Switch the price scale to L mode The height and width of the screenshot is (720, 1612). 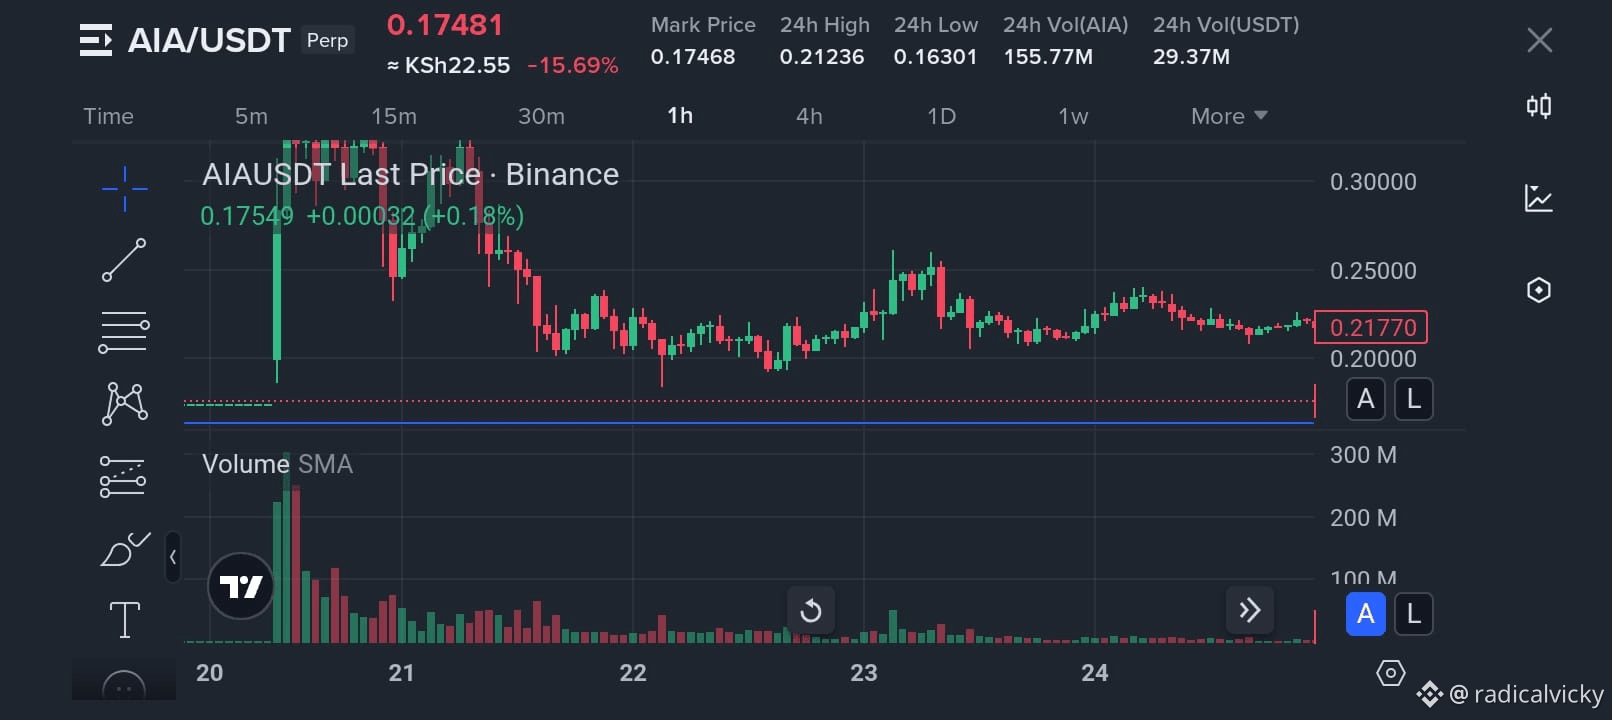(1413, 398)
